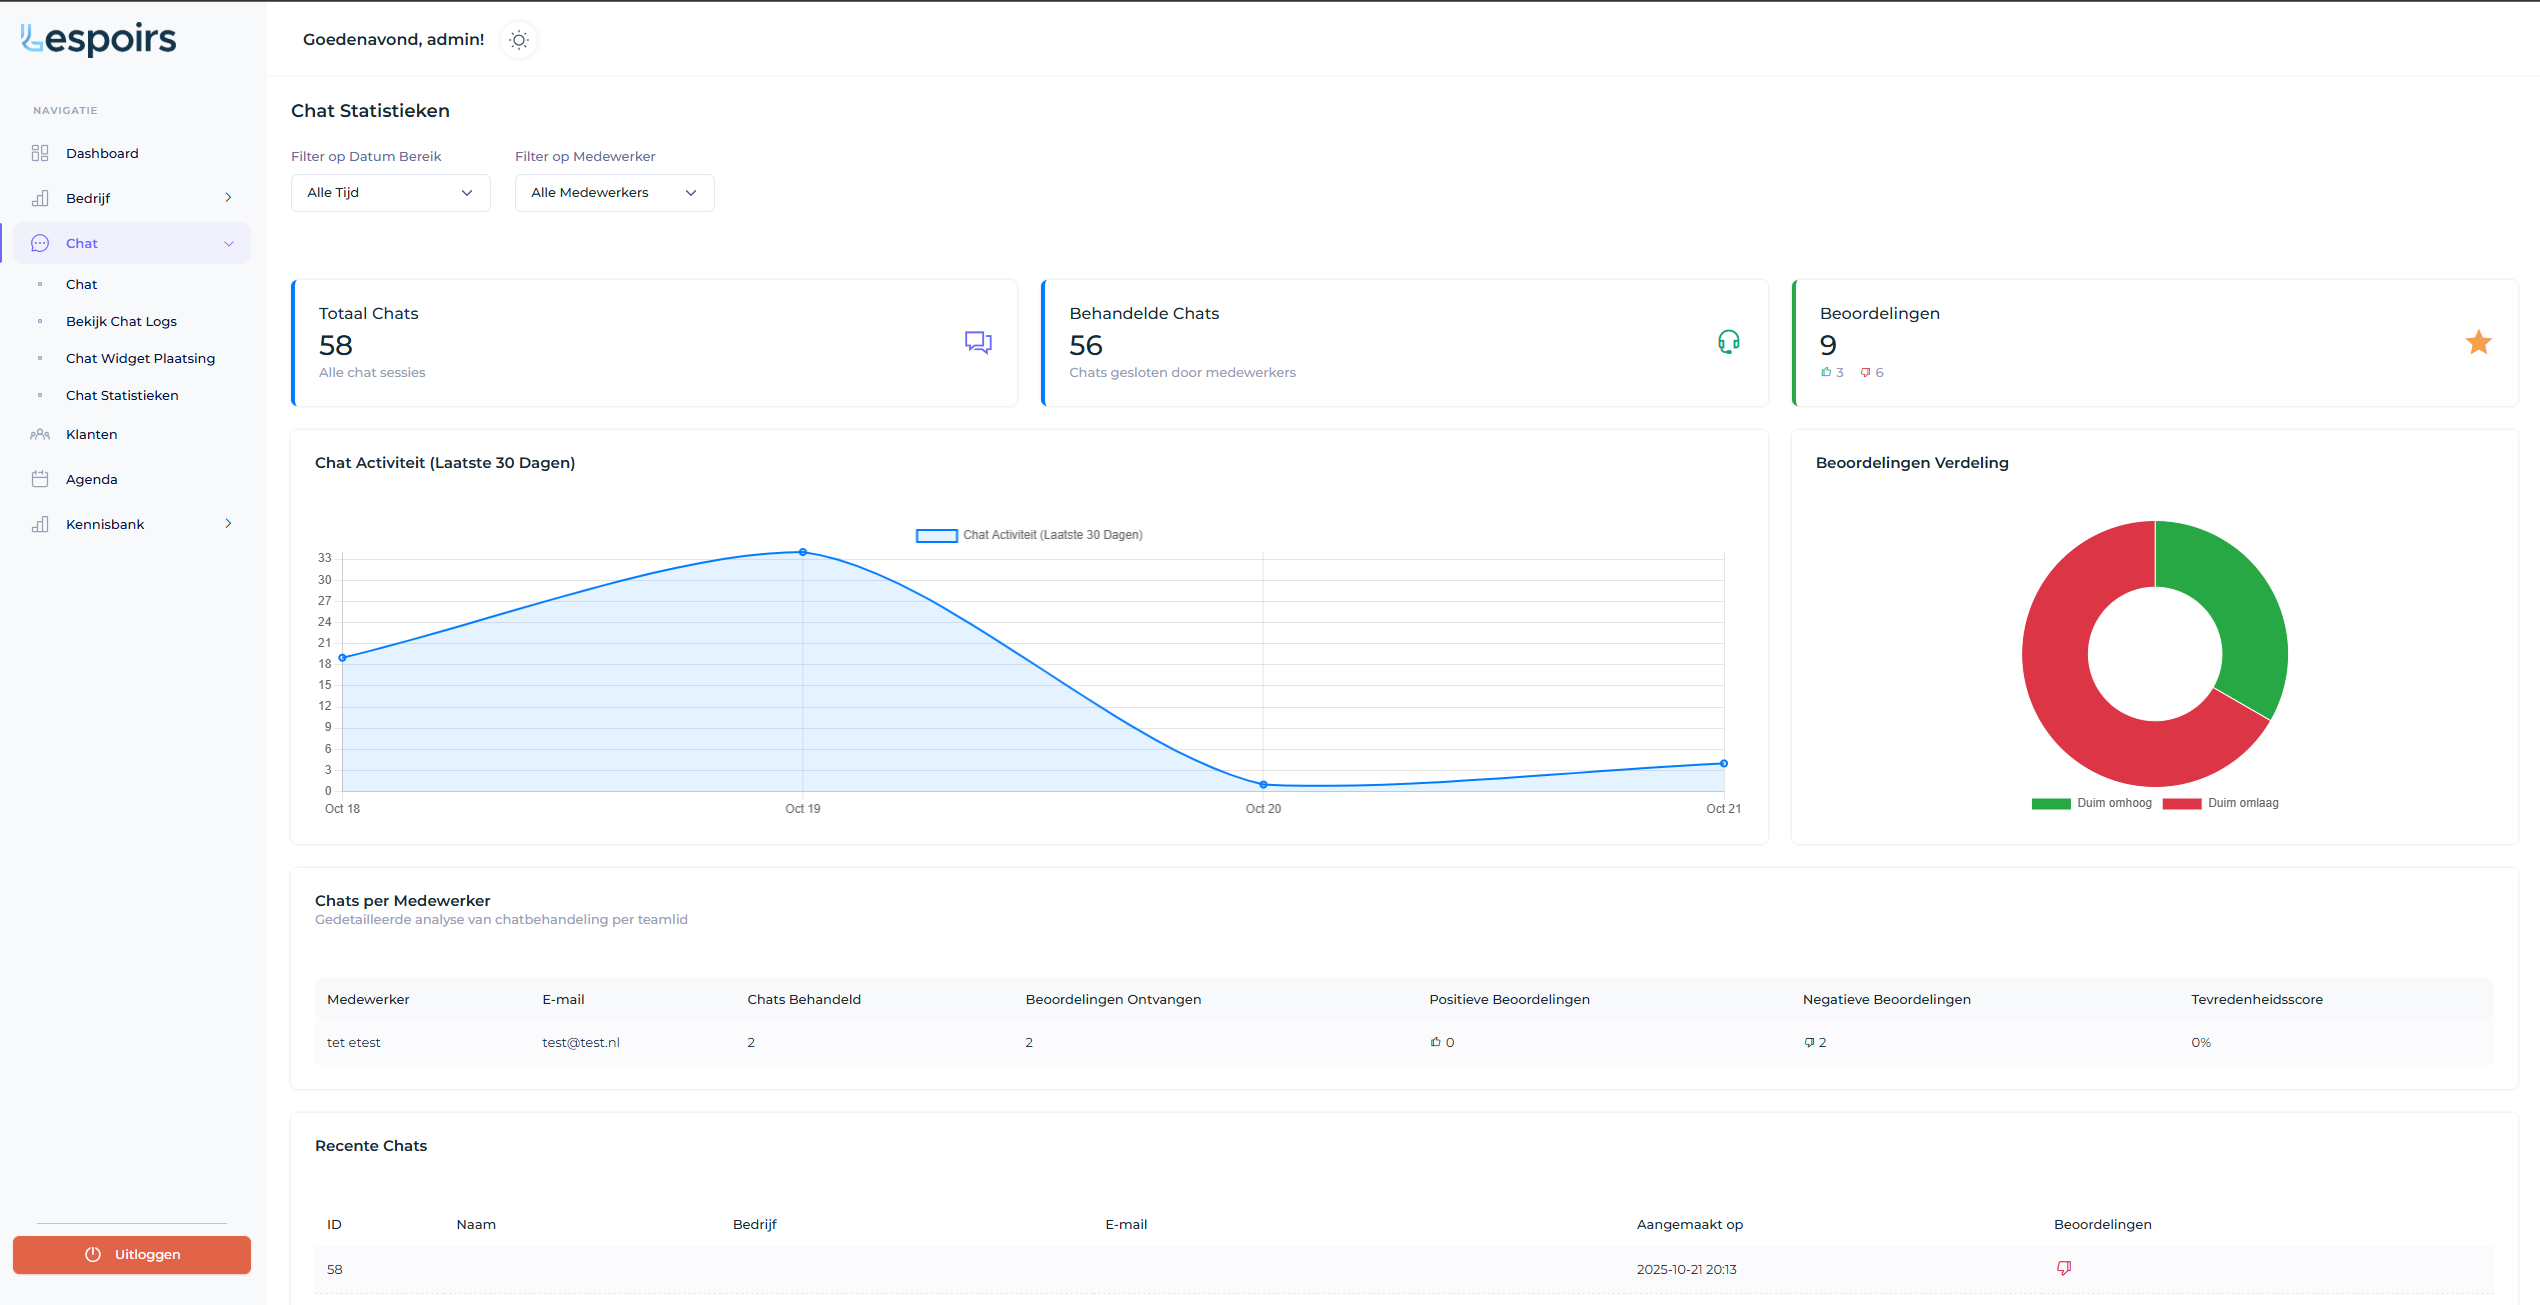Toggle the Duim omlaag legend on the donut chart
The image size is (2540, 1305).
tap(2220, 803)
